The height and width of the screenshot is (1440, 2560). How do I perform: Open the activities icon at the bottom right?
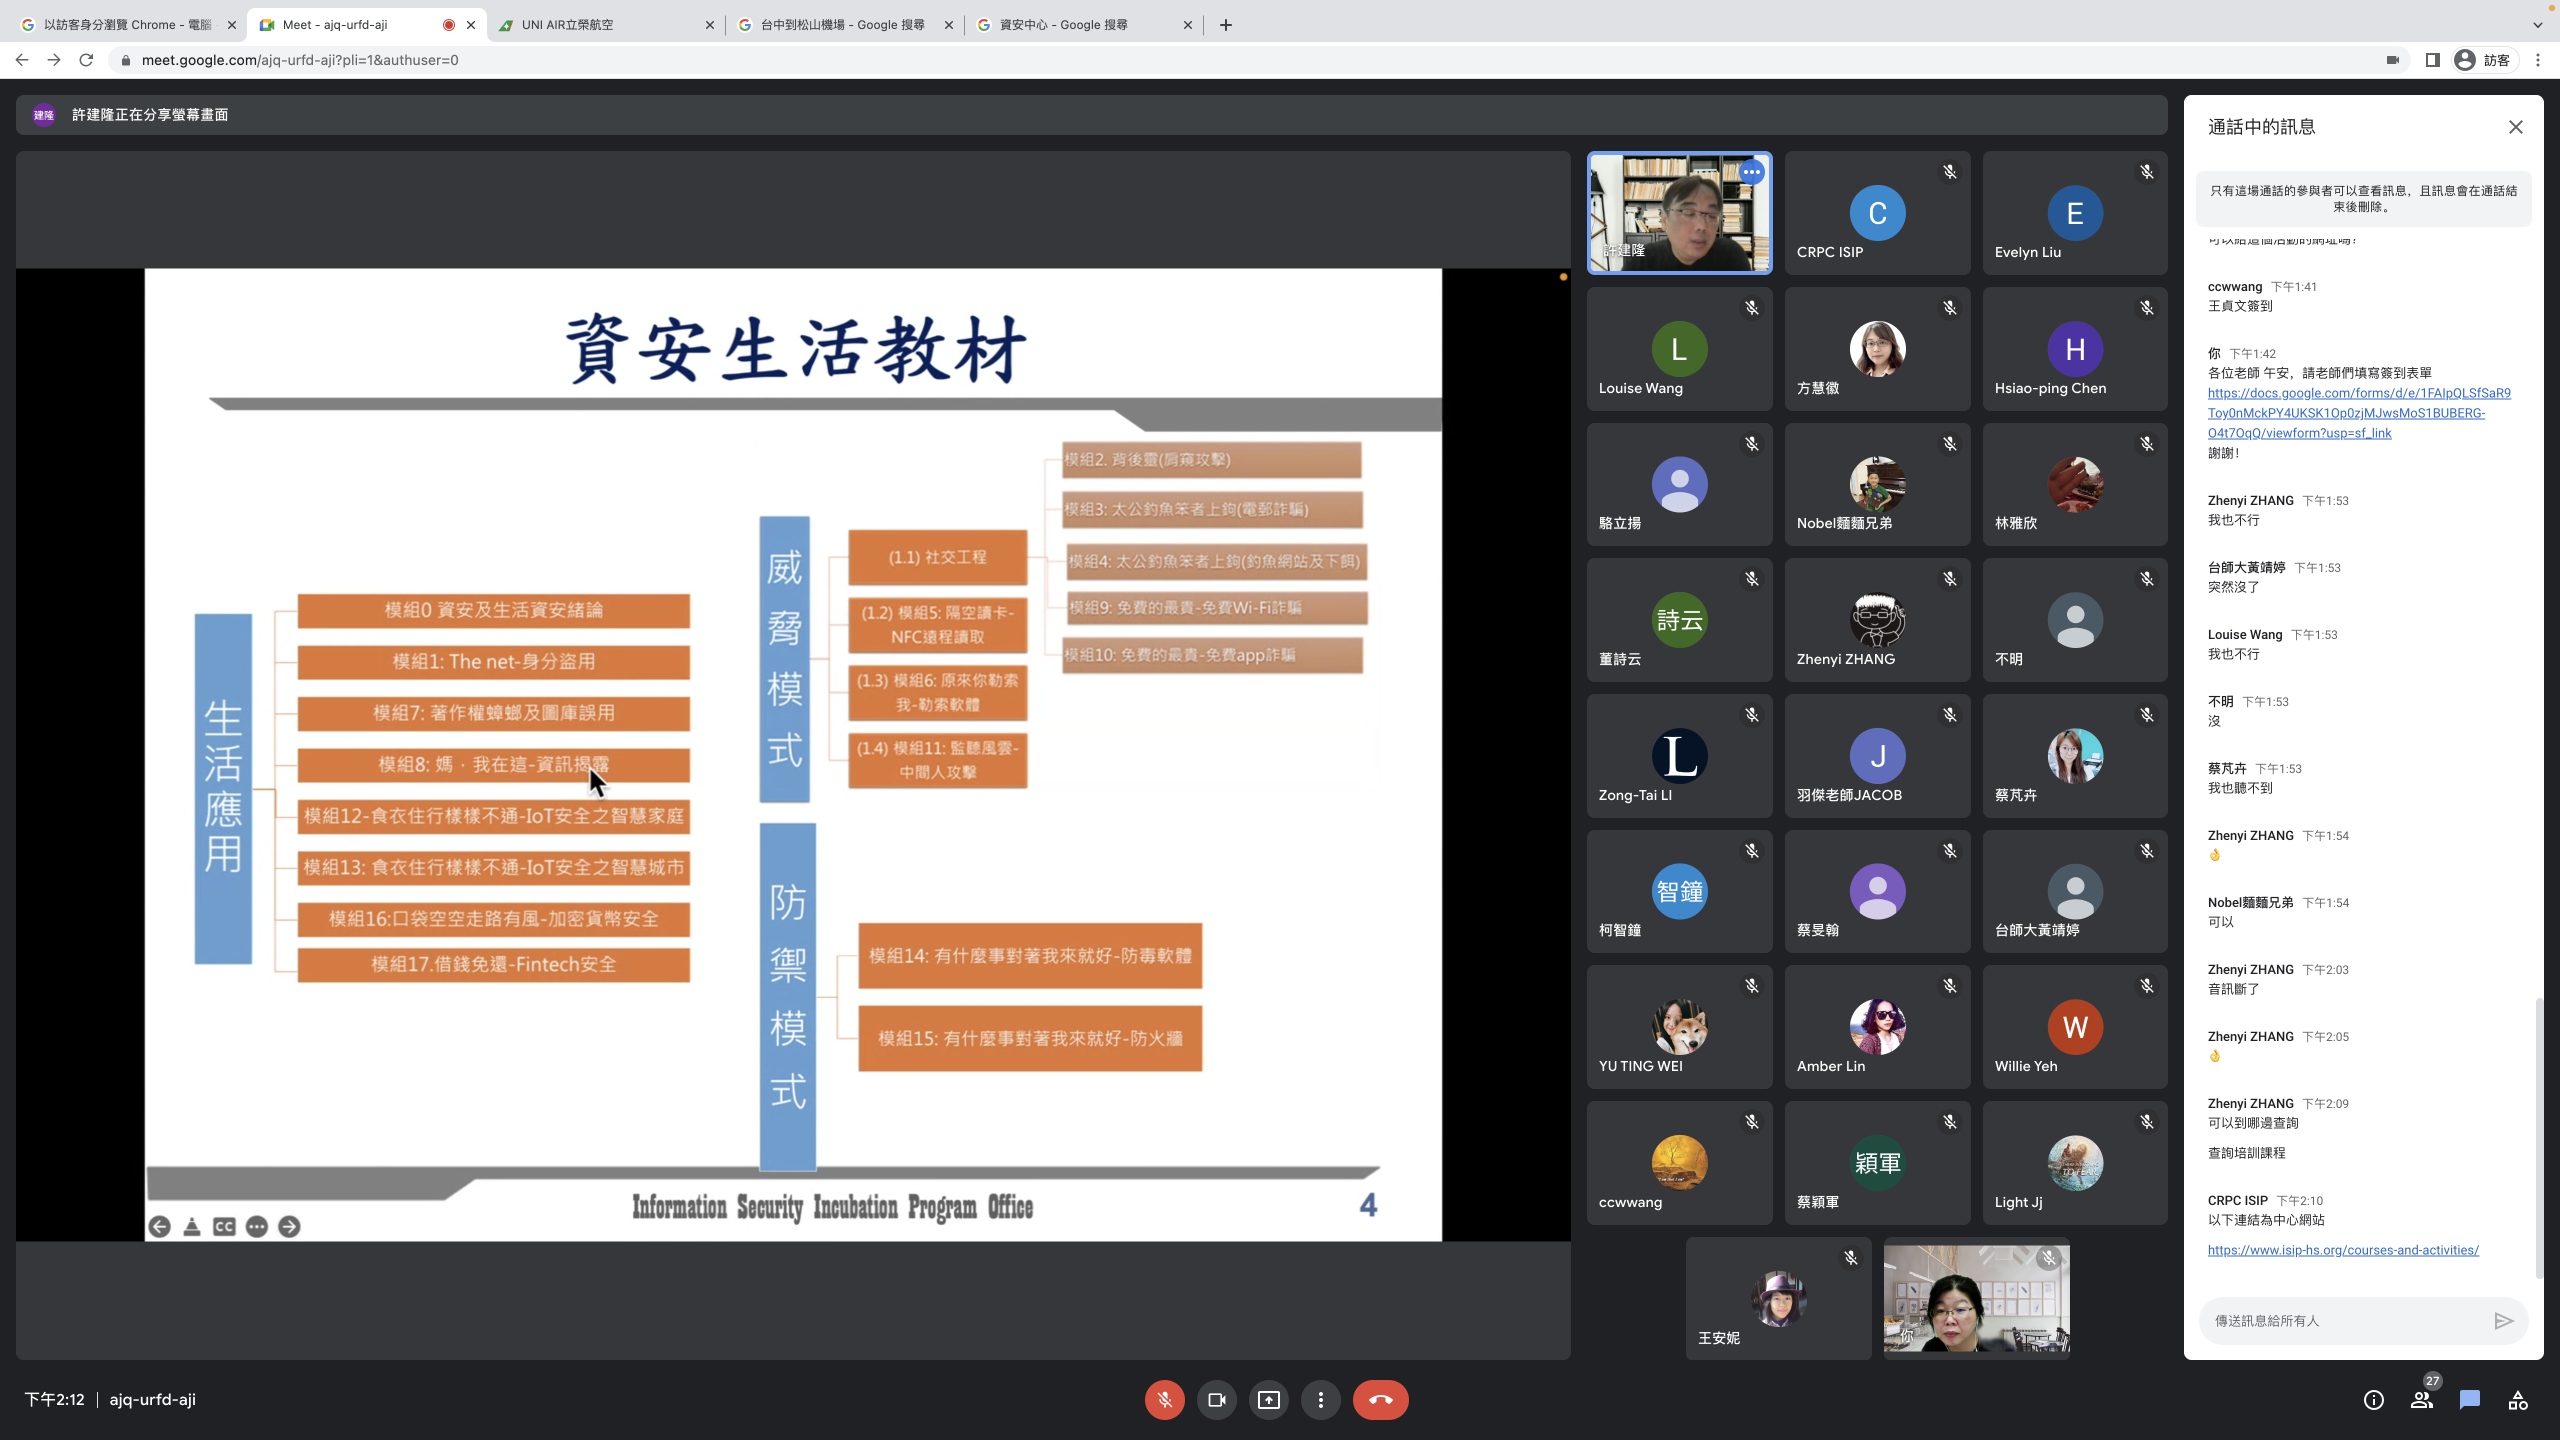(x=2517, y=1400)
